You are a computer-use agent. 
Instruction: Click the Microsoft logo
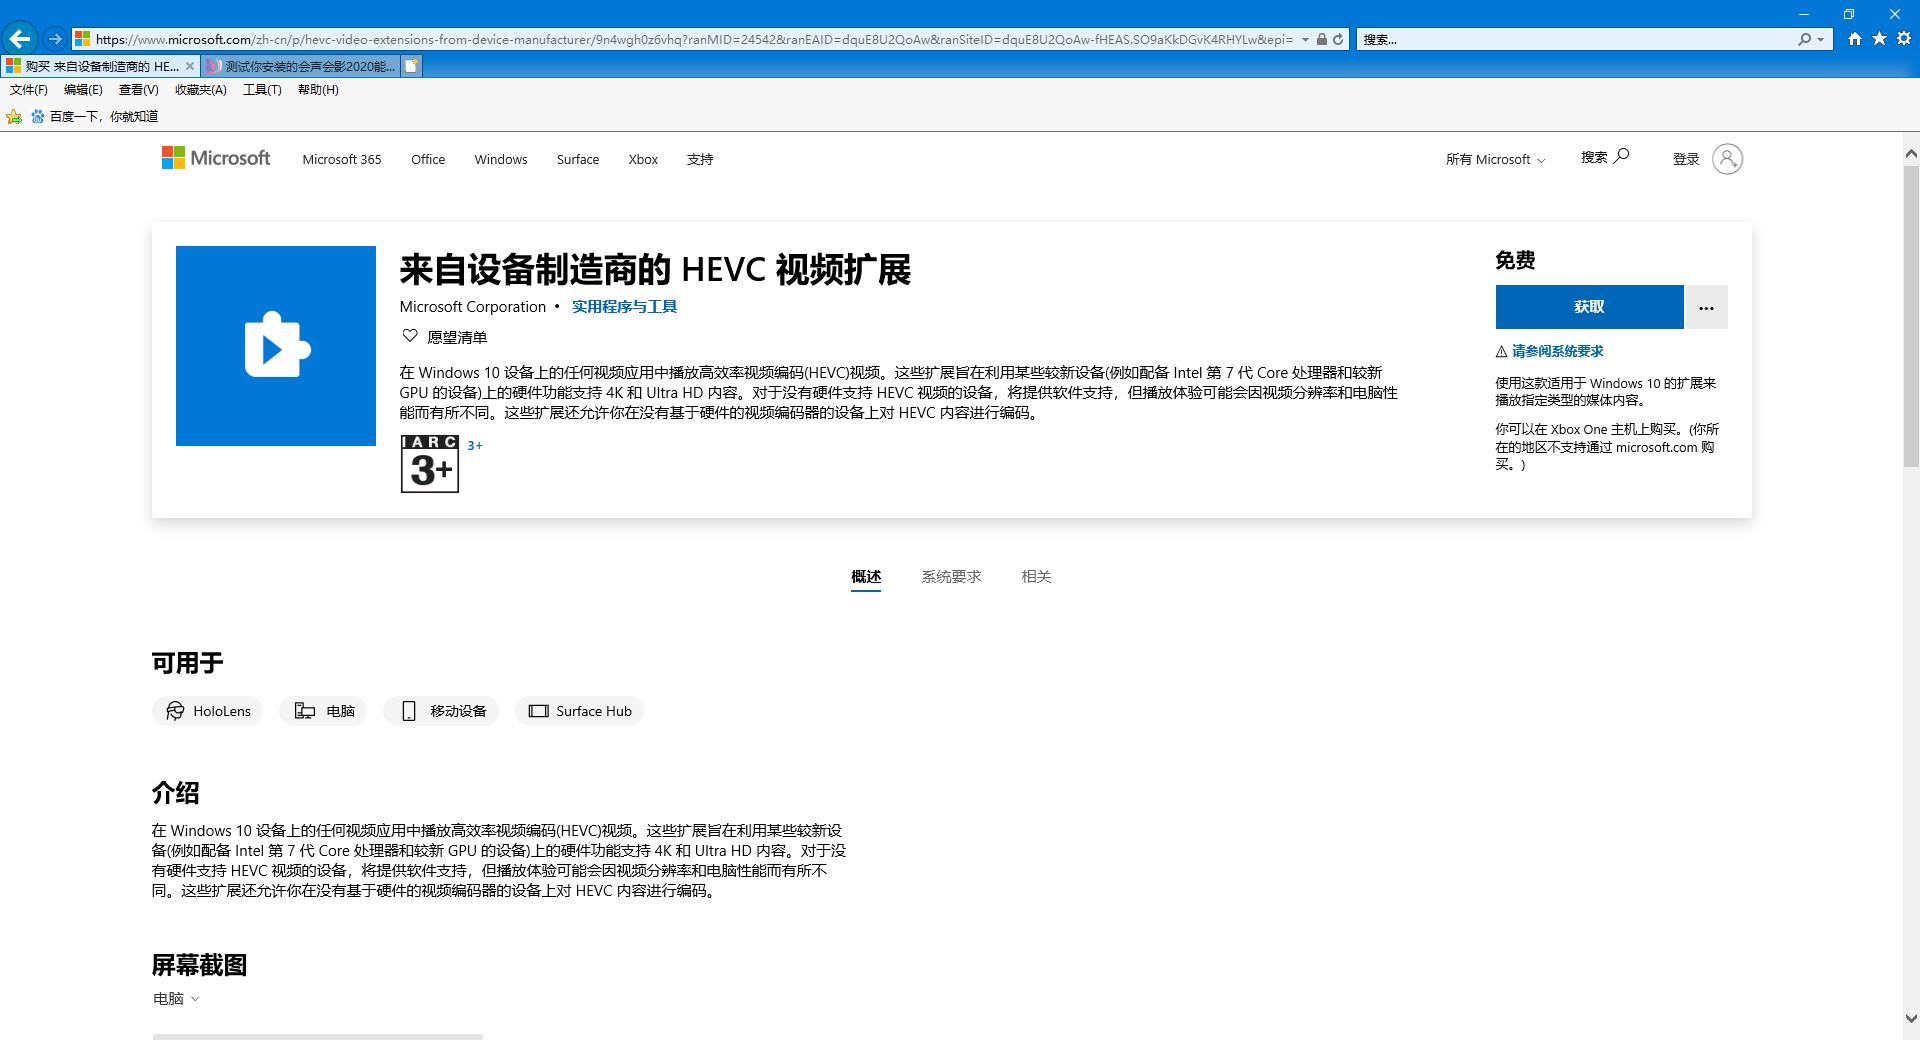[216, 158]
